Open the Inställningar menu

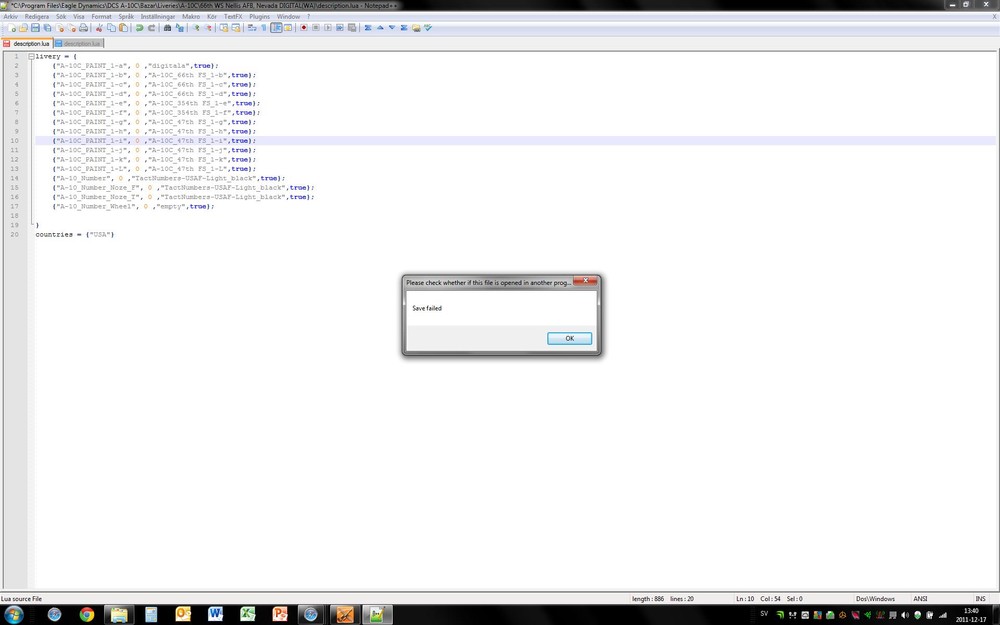tap(158, 17)
